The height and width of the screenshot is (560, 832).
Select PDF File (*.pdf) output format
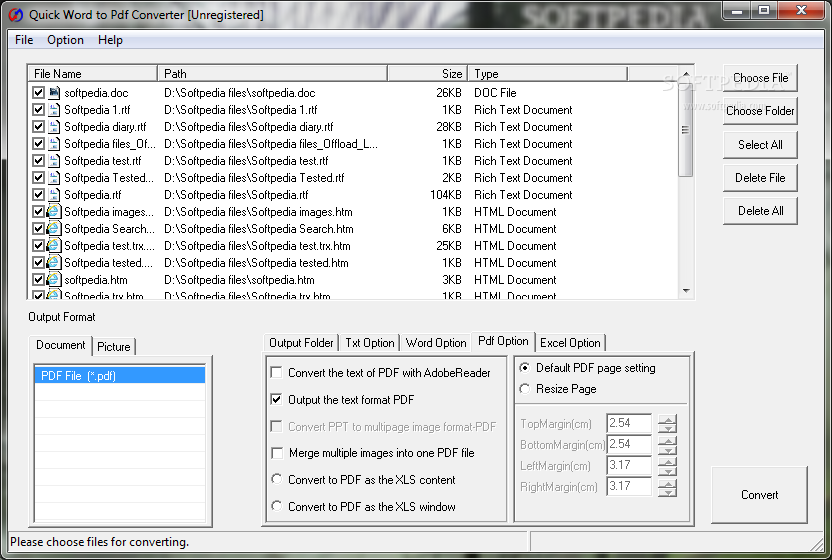(x=120, y=375)
